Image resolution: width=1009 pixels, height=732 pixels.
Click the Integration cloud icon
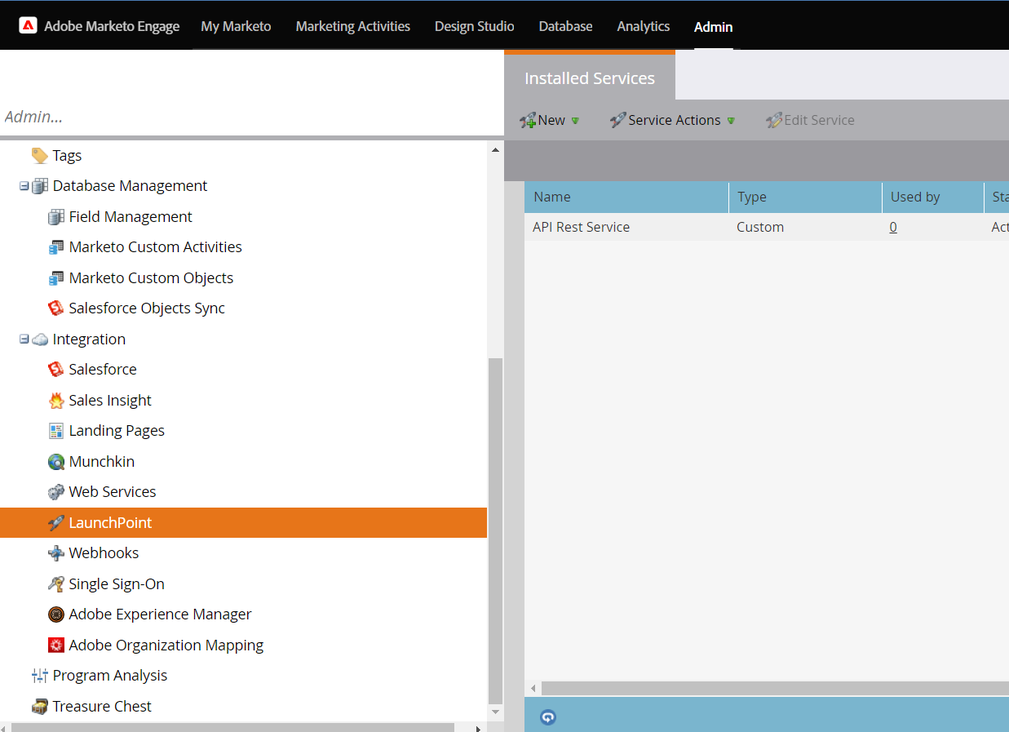tap(40, 339)
